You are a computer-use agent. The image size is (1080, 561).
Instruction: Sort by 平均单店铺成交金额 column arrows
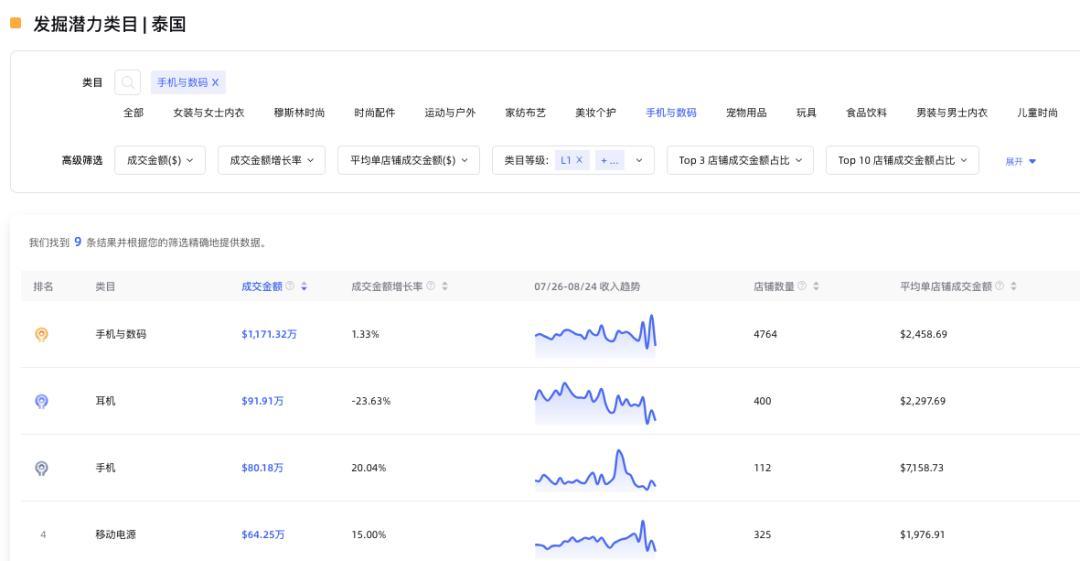tap(1013, 286)
